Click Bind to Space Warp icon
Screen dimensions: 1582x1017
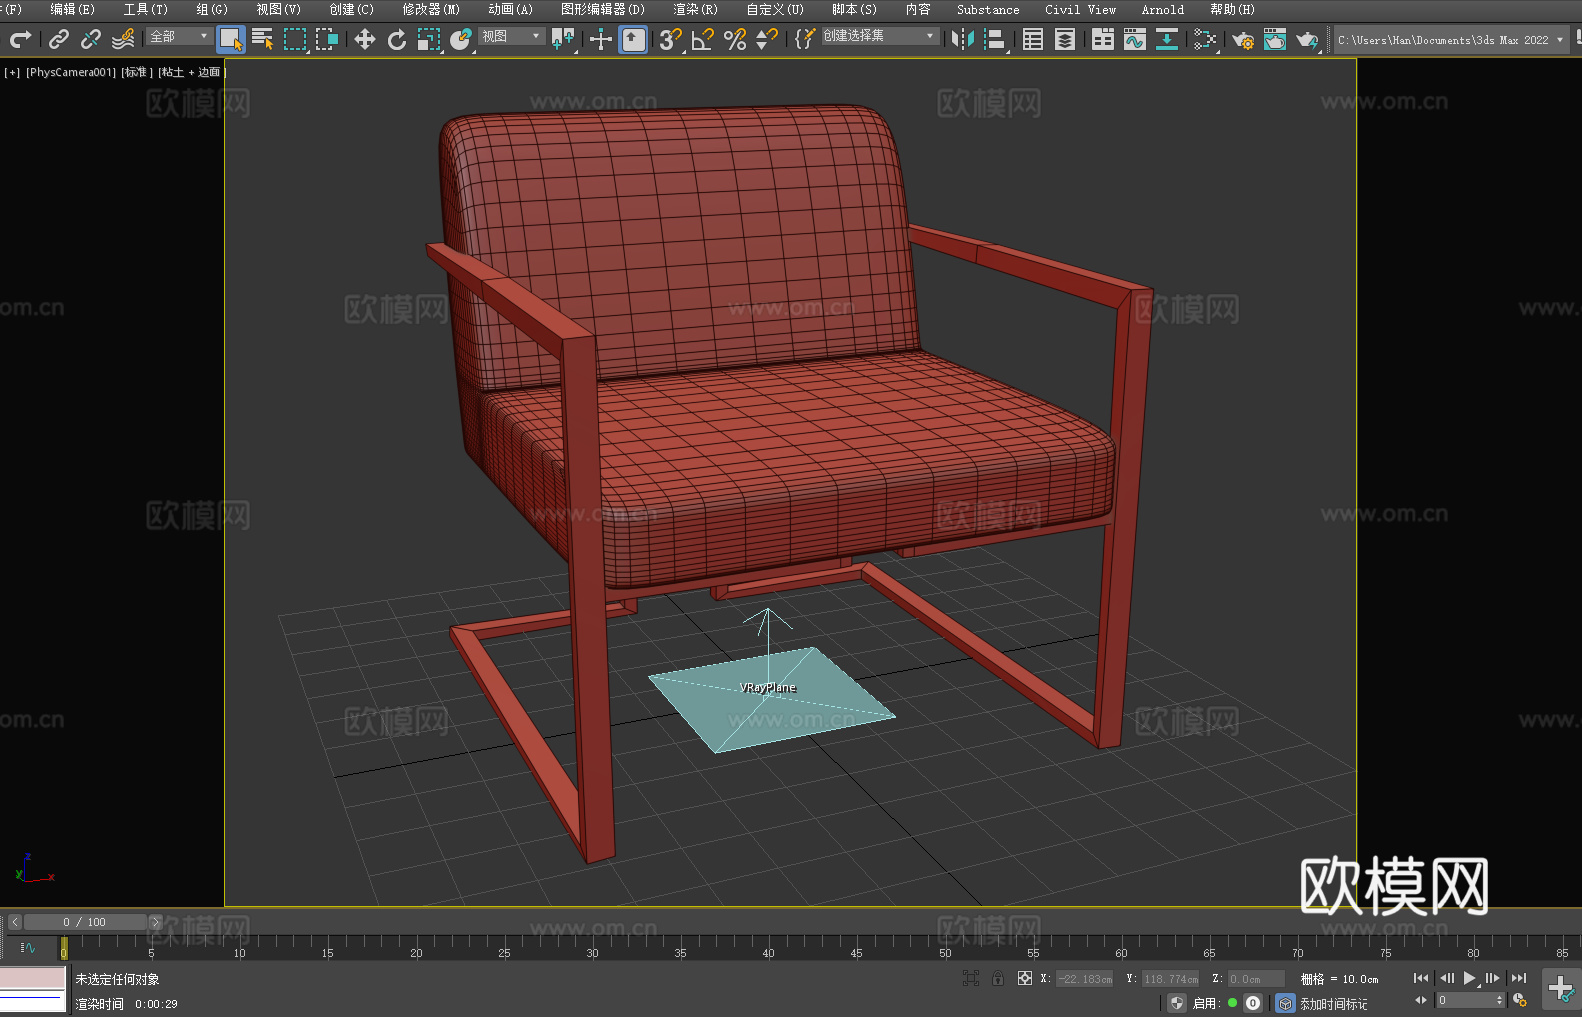[x=123, y=39]
